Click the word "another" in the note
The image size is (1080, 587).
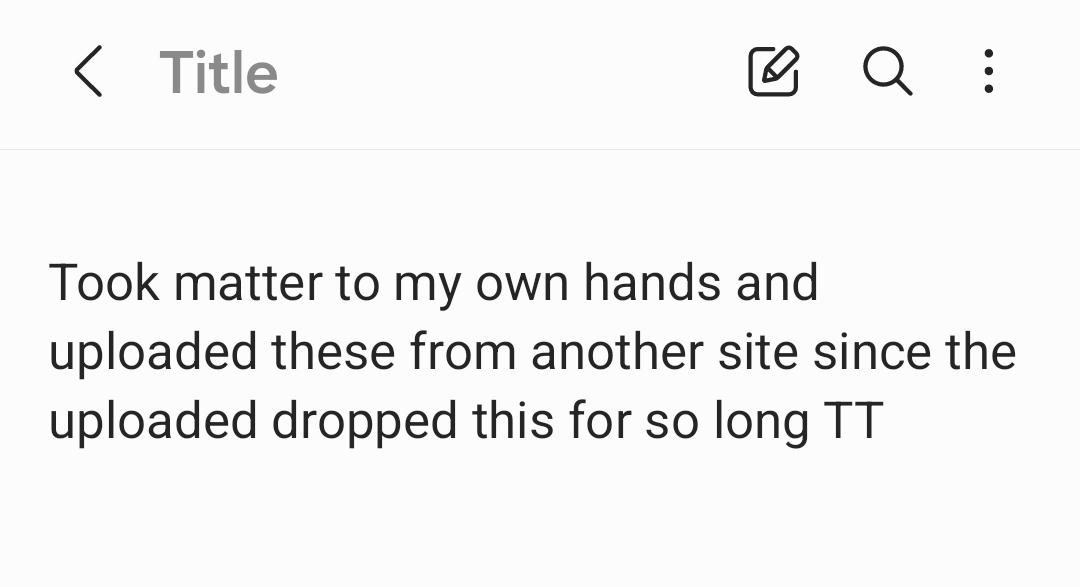click(617, 352)
